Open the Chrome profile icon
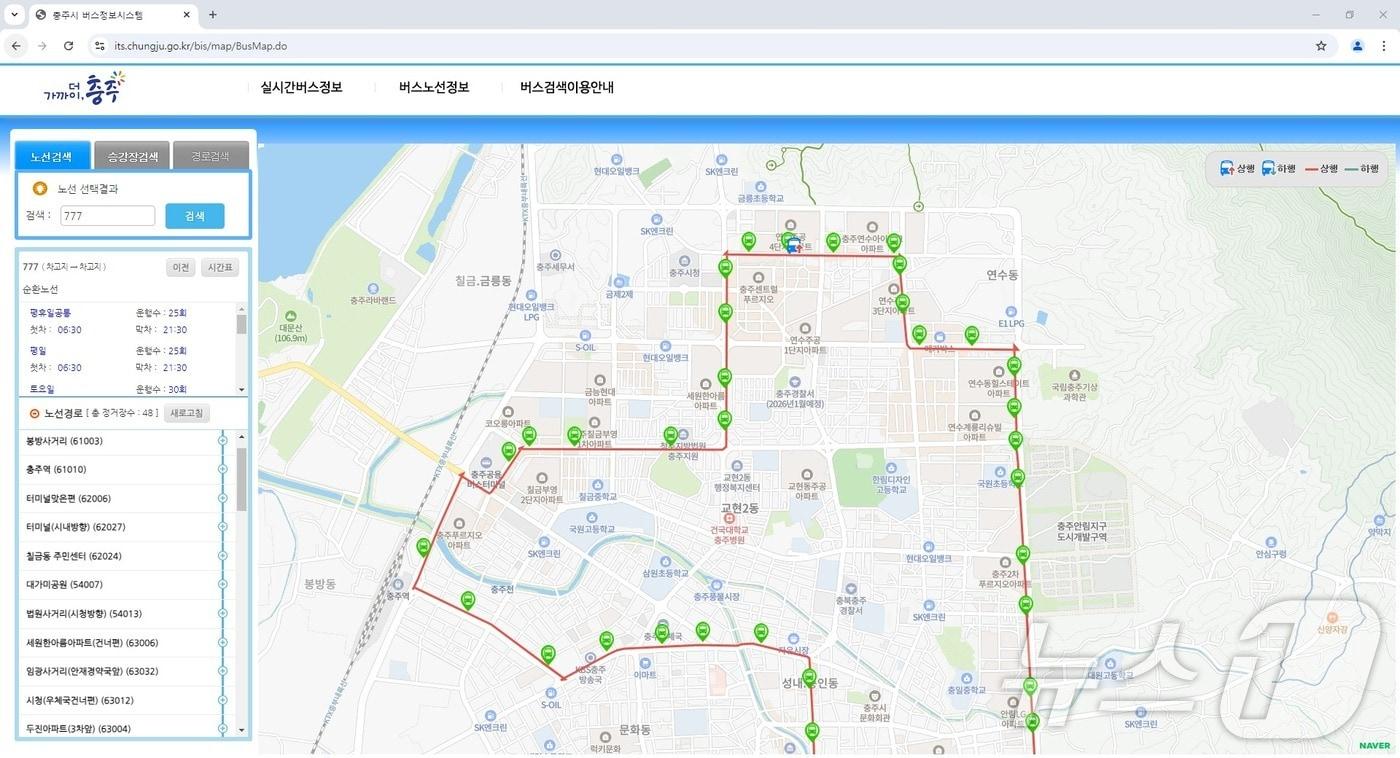The width and height of the screenshot is (1400, 758). click(x=1357, y=46)
